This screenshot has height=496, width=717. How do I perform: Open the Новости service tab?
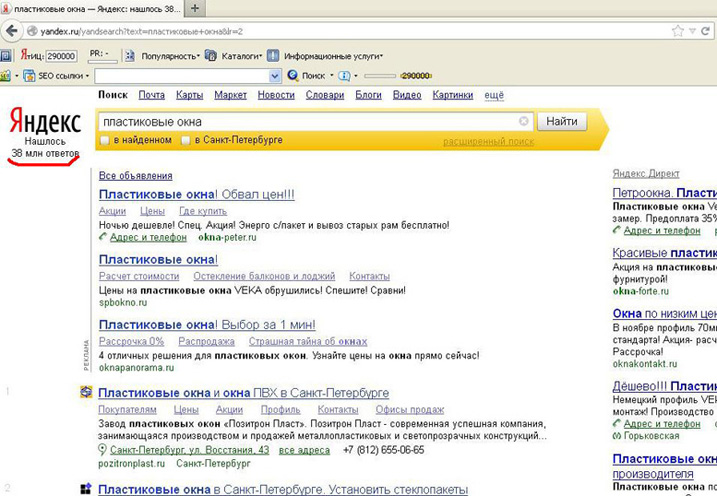(x=276, y=95)
